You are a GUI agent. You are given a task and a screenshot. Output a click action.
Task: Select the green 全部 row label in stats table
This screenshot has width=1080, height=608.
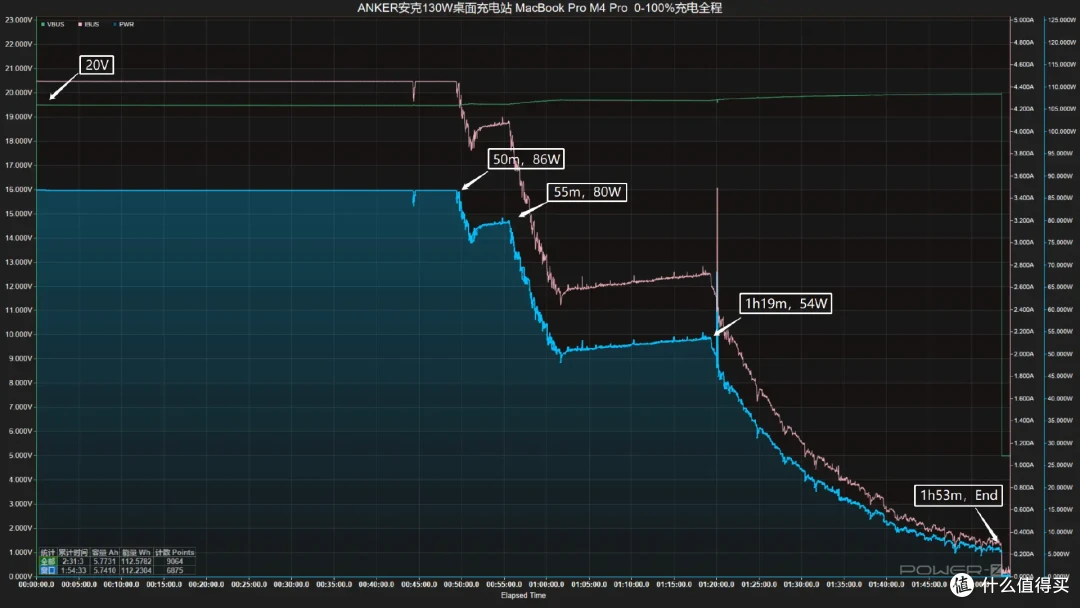pos(48,561)
